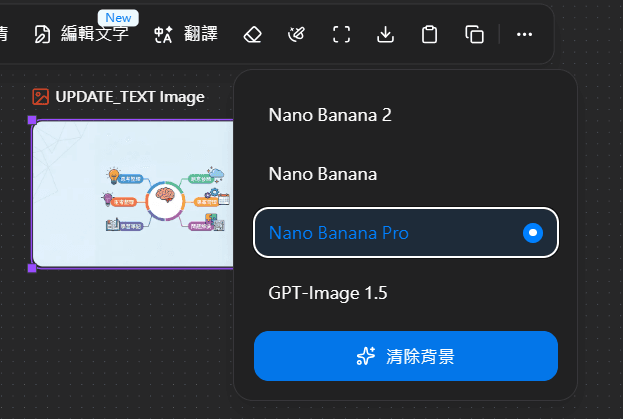The height and width of the screenshot is (419, 623).
Task: Toggle the Nano Banana Pro radio button
Action: [534, 233]
